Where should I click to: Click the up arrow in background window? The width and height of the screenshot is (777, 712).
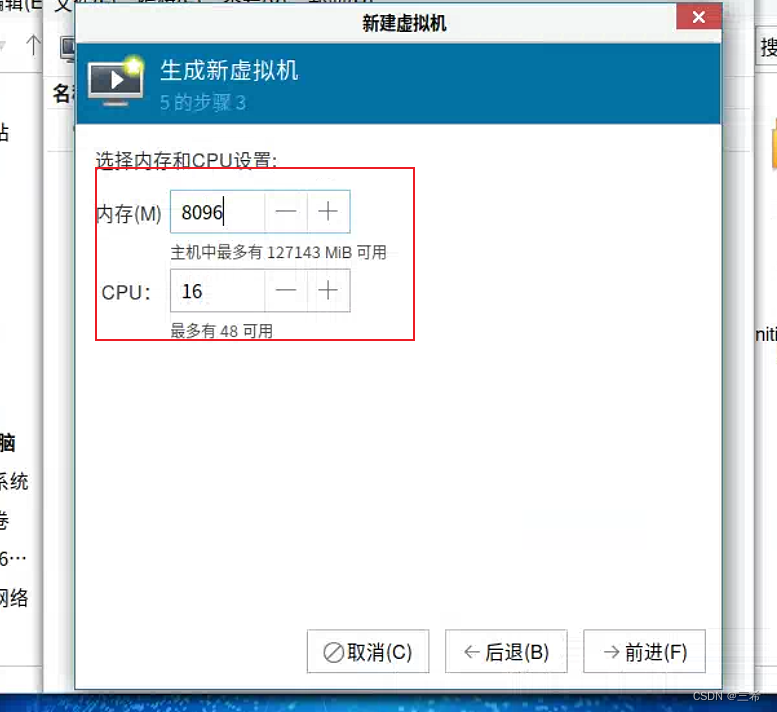[x=33, y=45]
